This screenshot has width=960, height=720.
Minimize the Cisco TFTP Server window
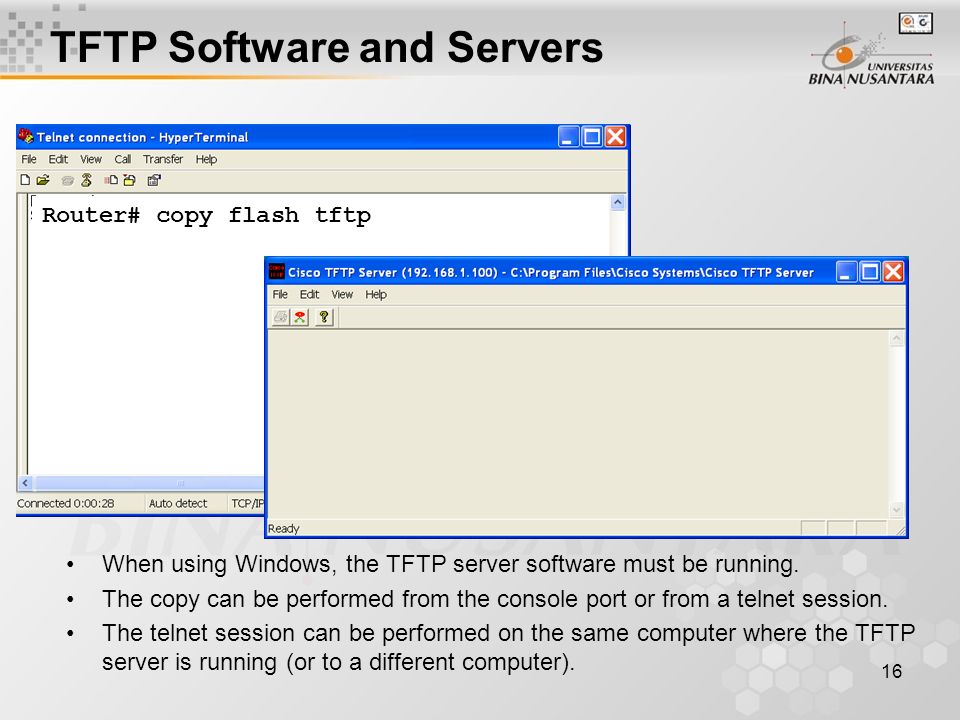tap(847, 272)
